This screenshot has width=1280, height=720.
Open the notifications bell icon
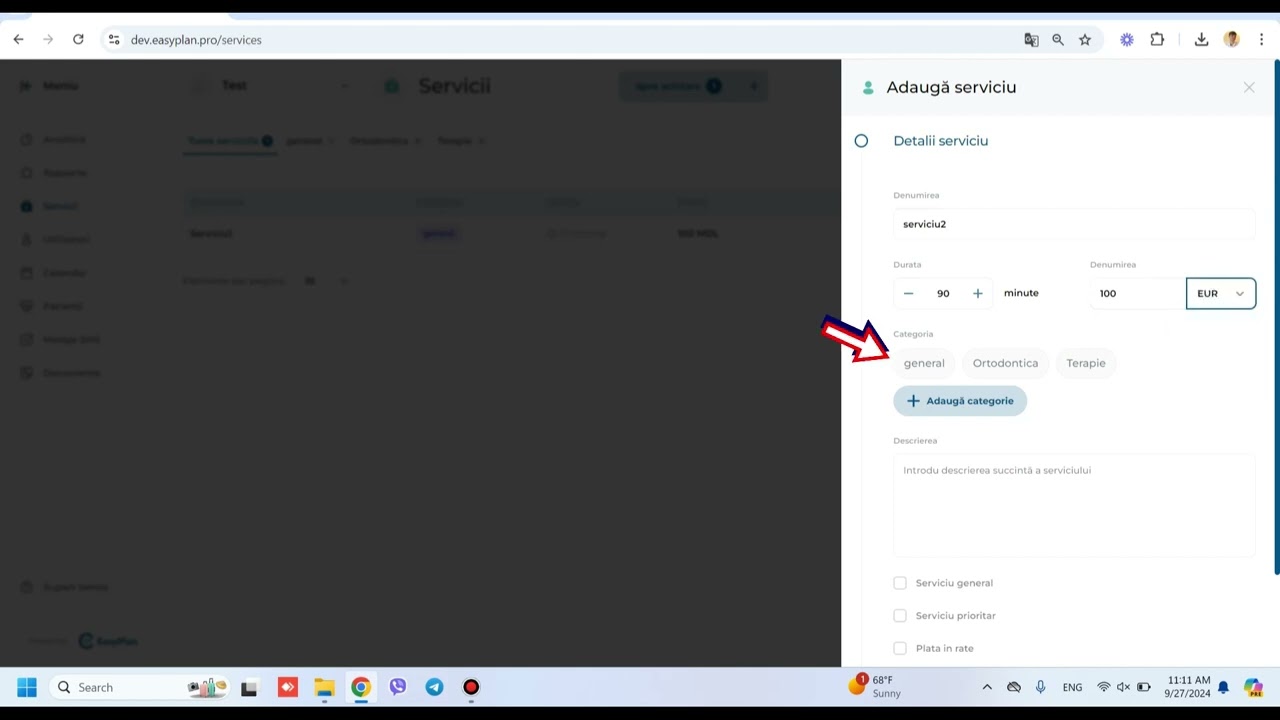click(x=1223, y=687)
